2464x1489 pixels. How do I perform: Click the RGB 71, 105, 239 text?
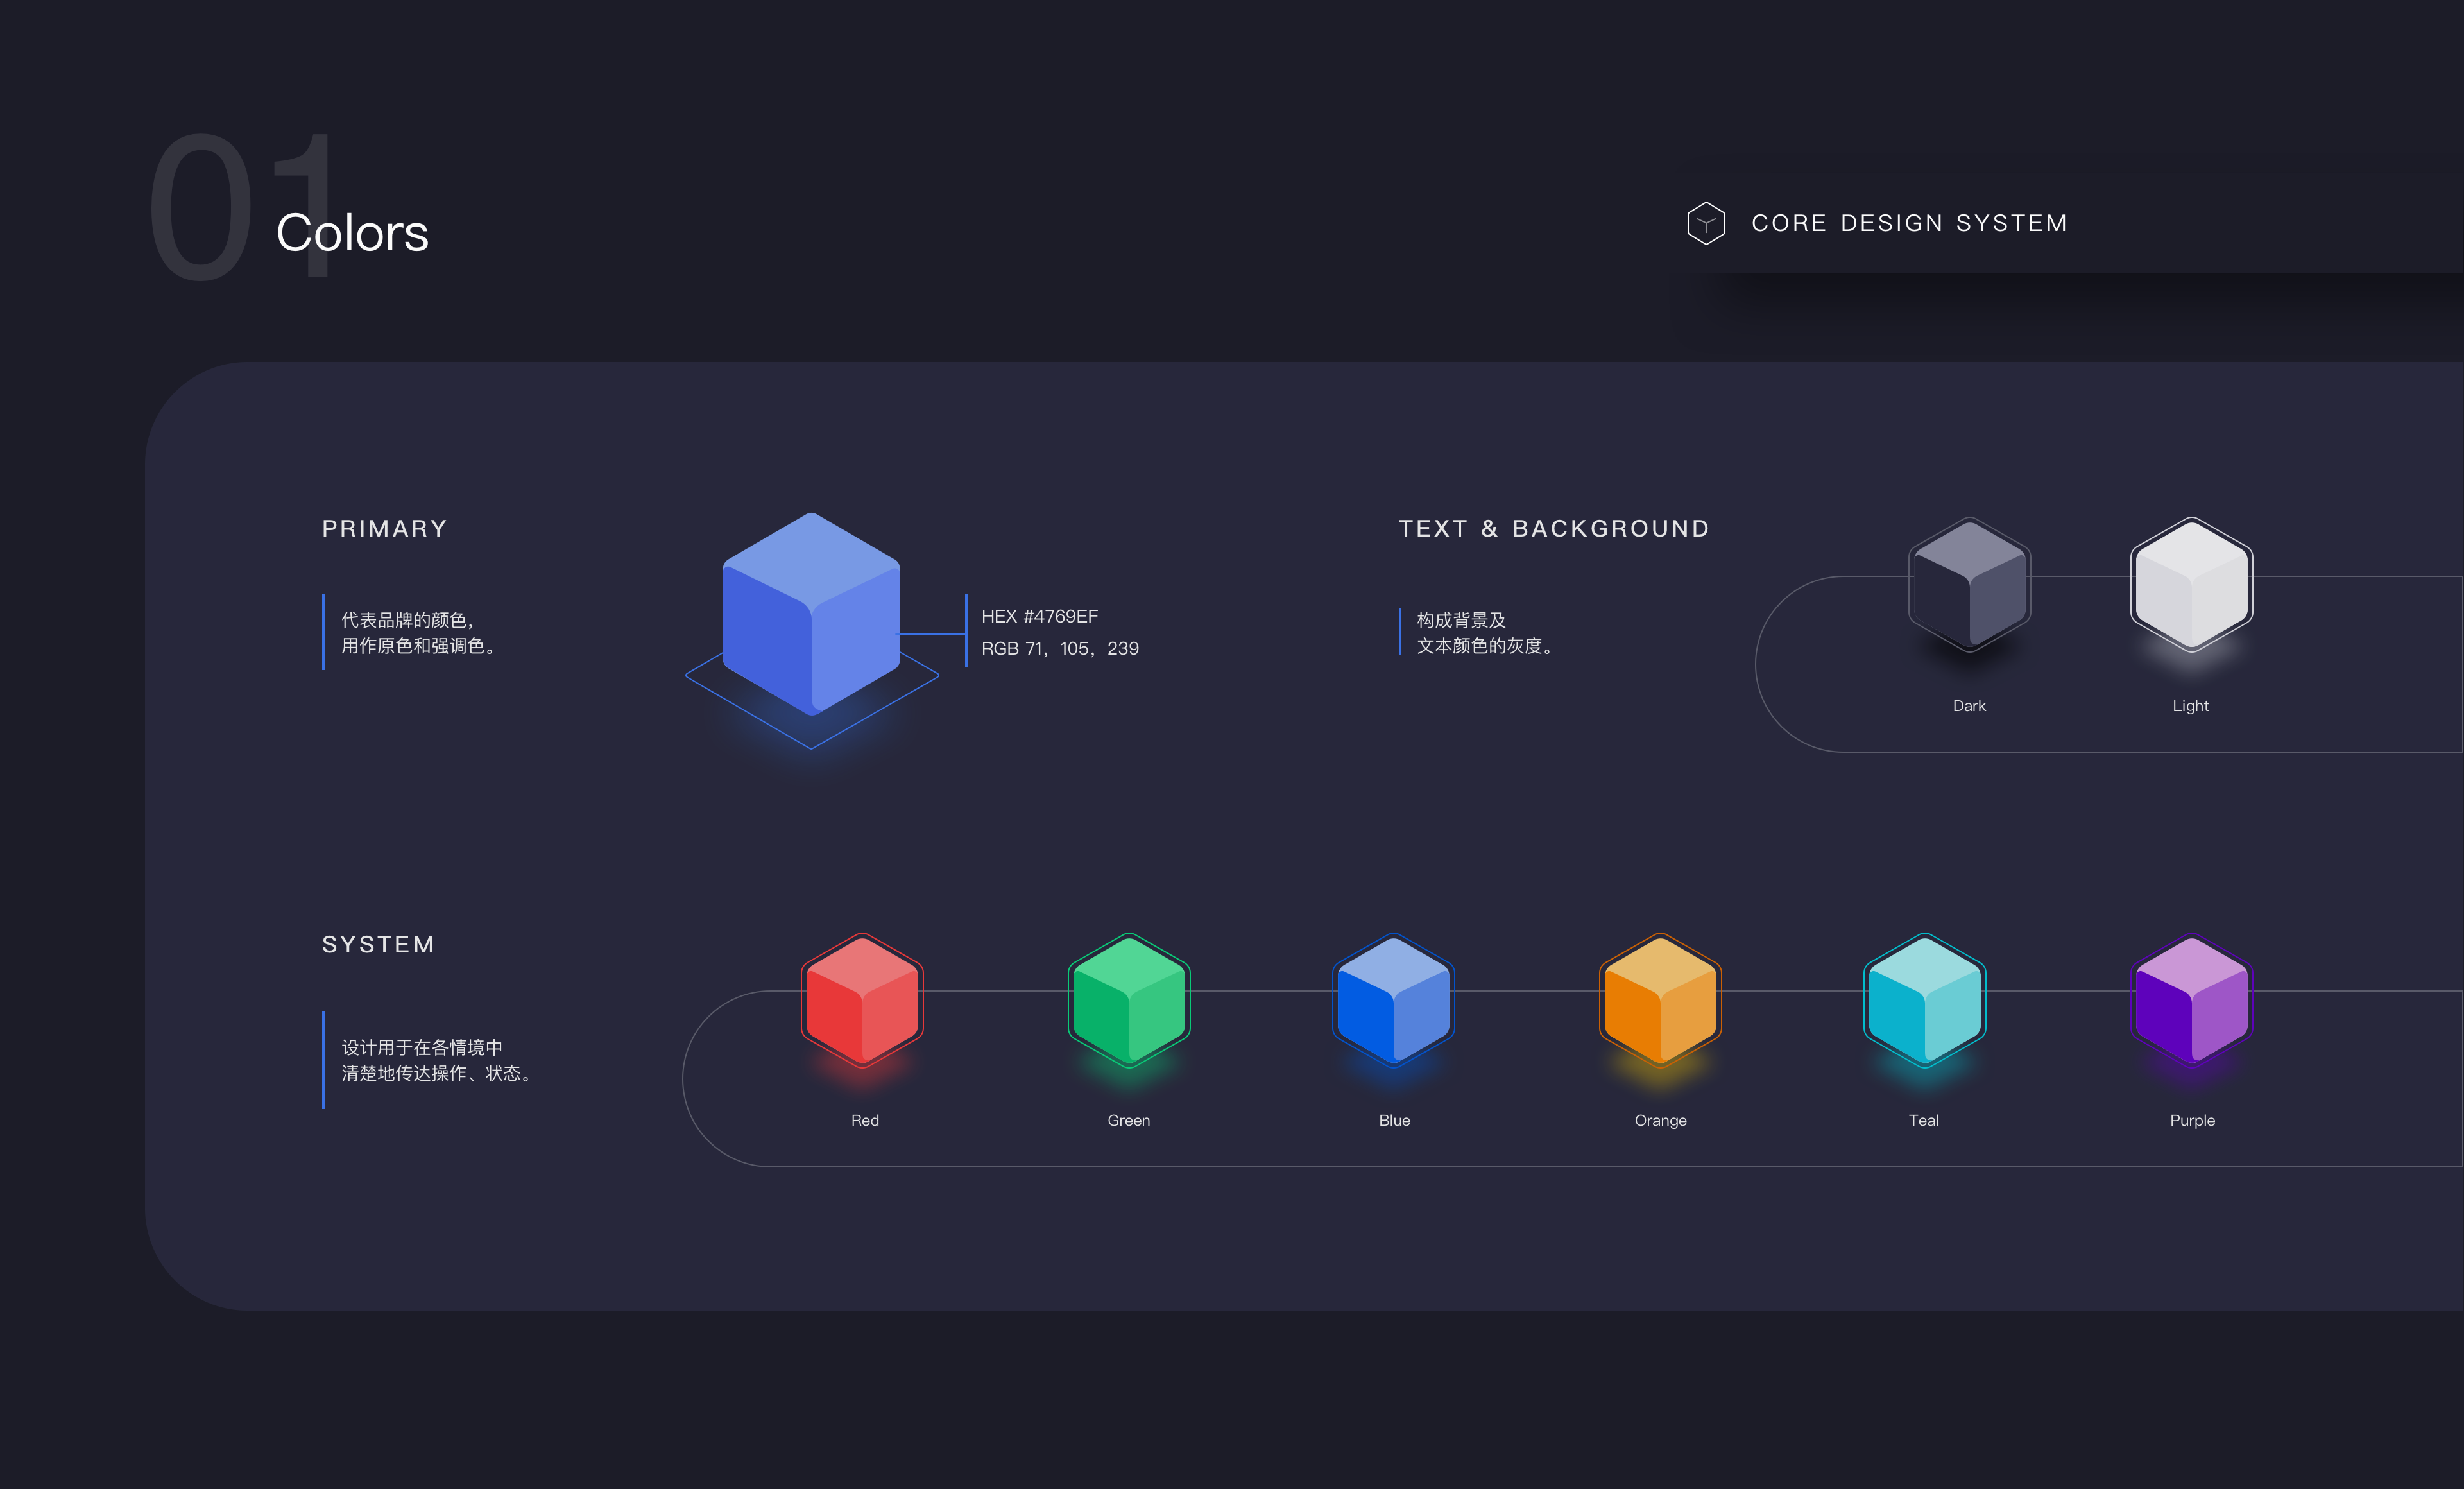[1059, 648]
